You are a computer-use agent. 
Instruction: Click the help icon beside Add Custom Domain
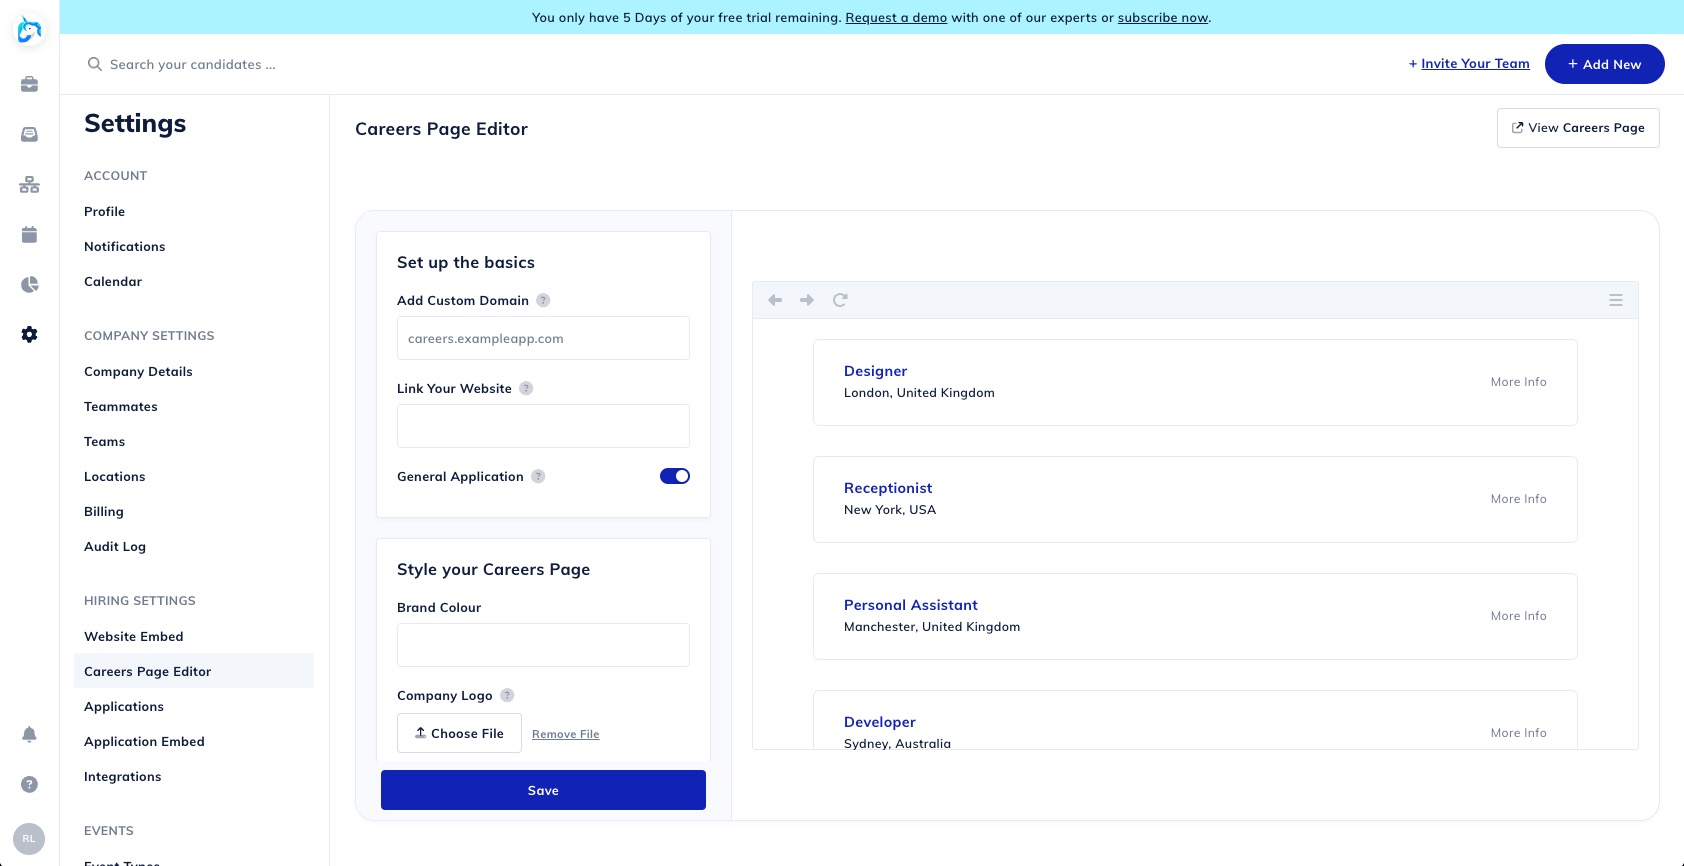pos(543,301)
